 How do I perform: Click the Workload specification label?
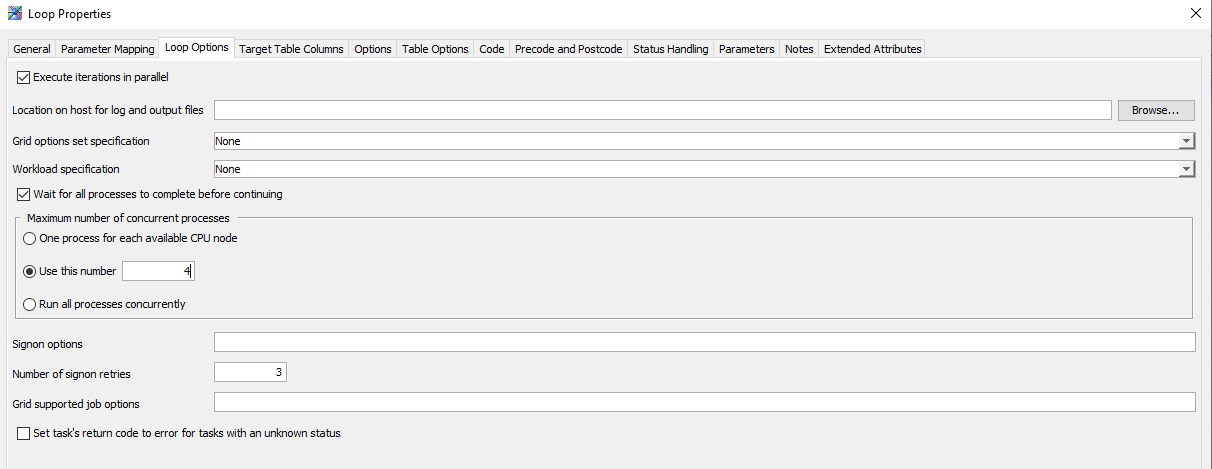pyautogui.click(x=66, y=169)
